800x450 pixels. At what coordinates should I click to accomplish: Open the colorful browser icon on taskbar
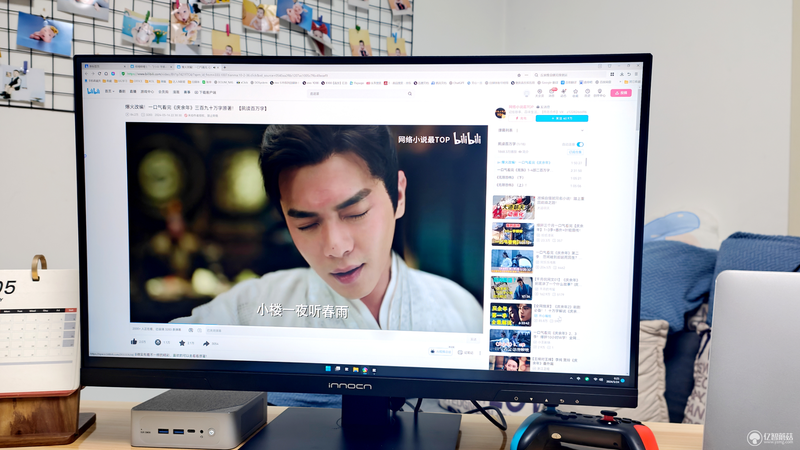pyautogui.click(x=365, y=370)
